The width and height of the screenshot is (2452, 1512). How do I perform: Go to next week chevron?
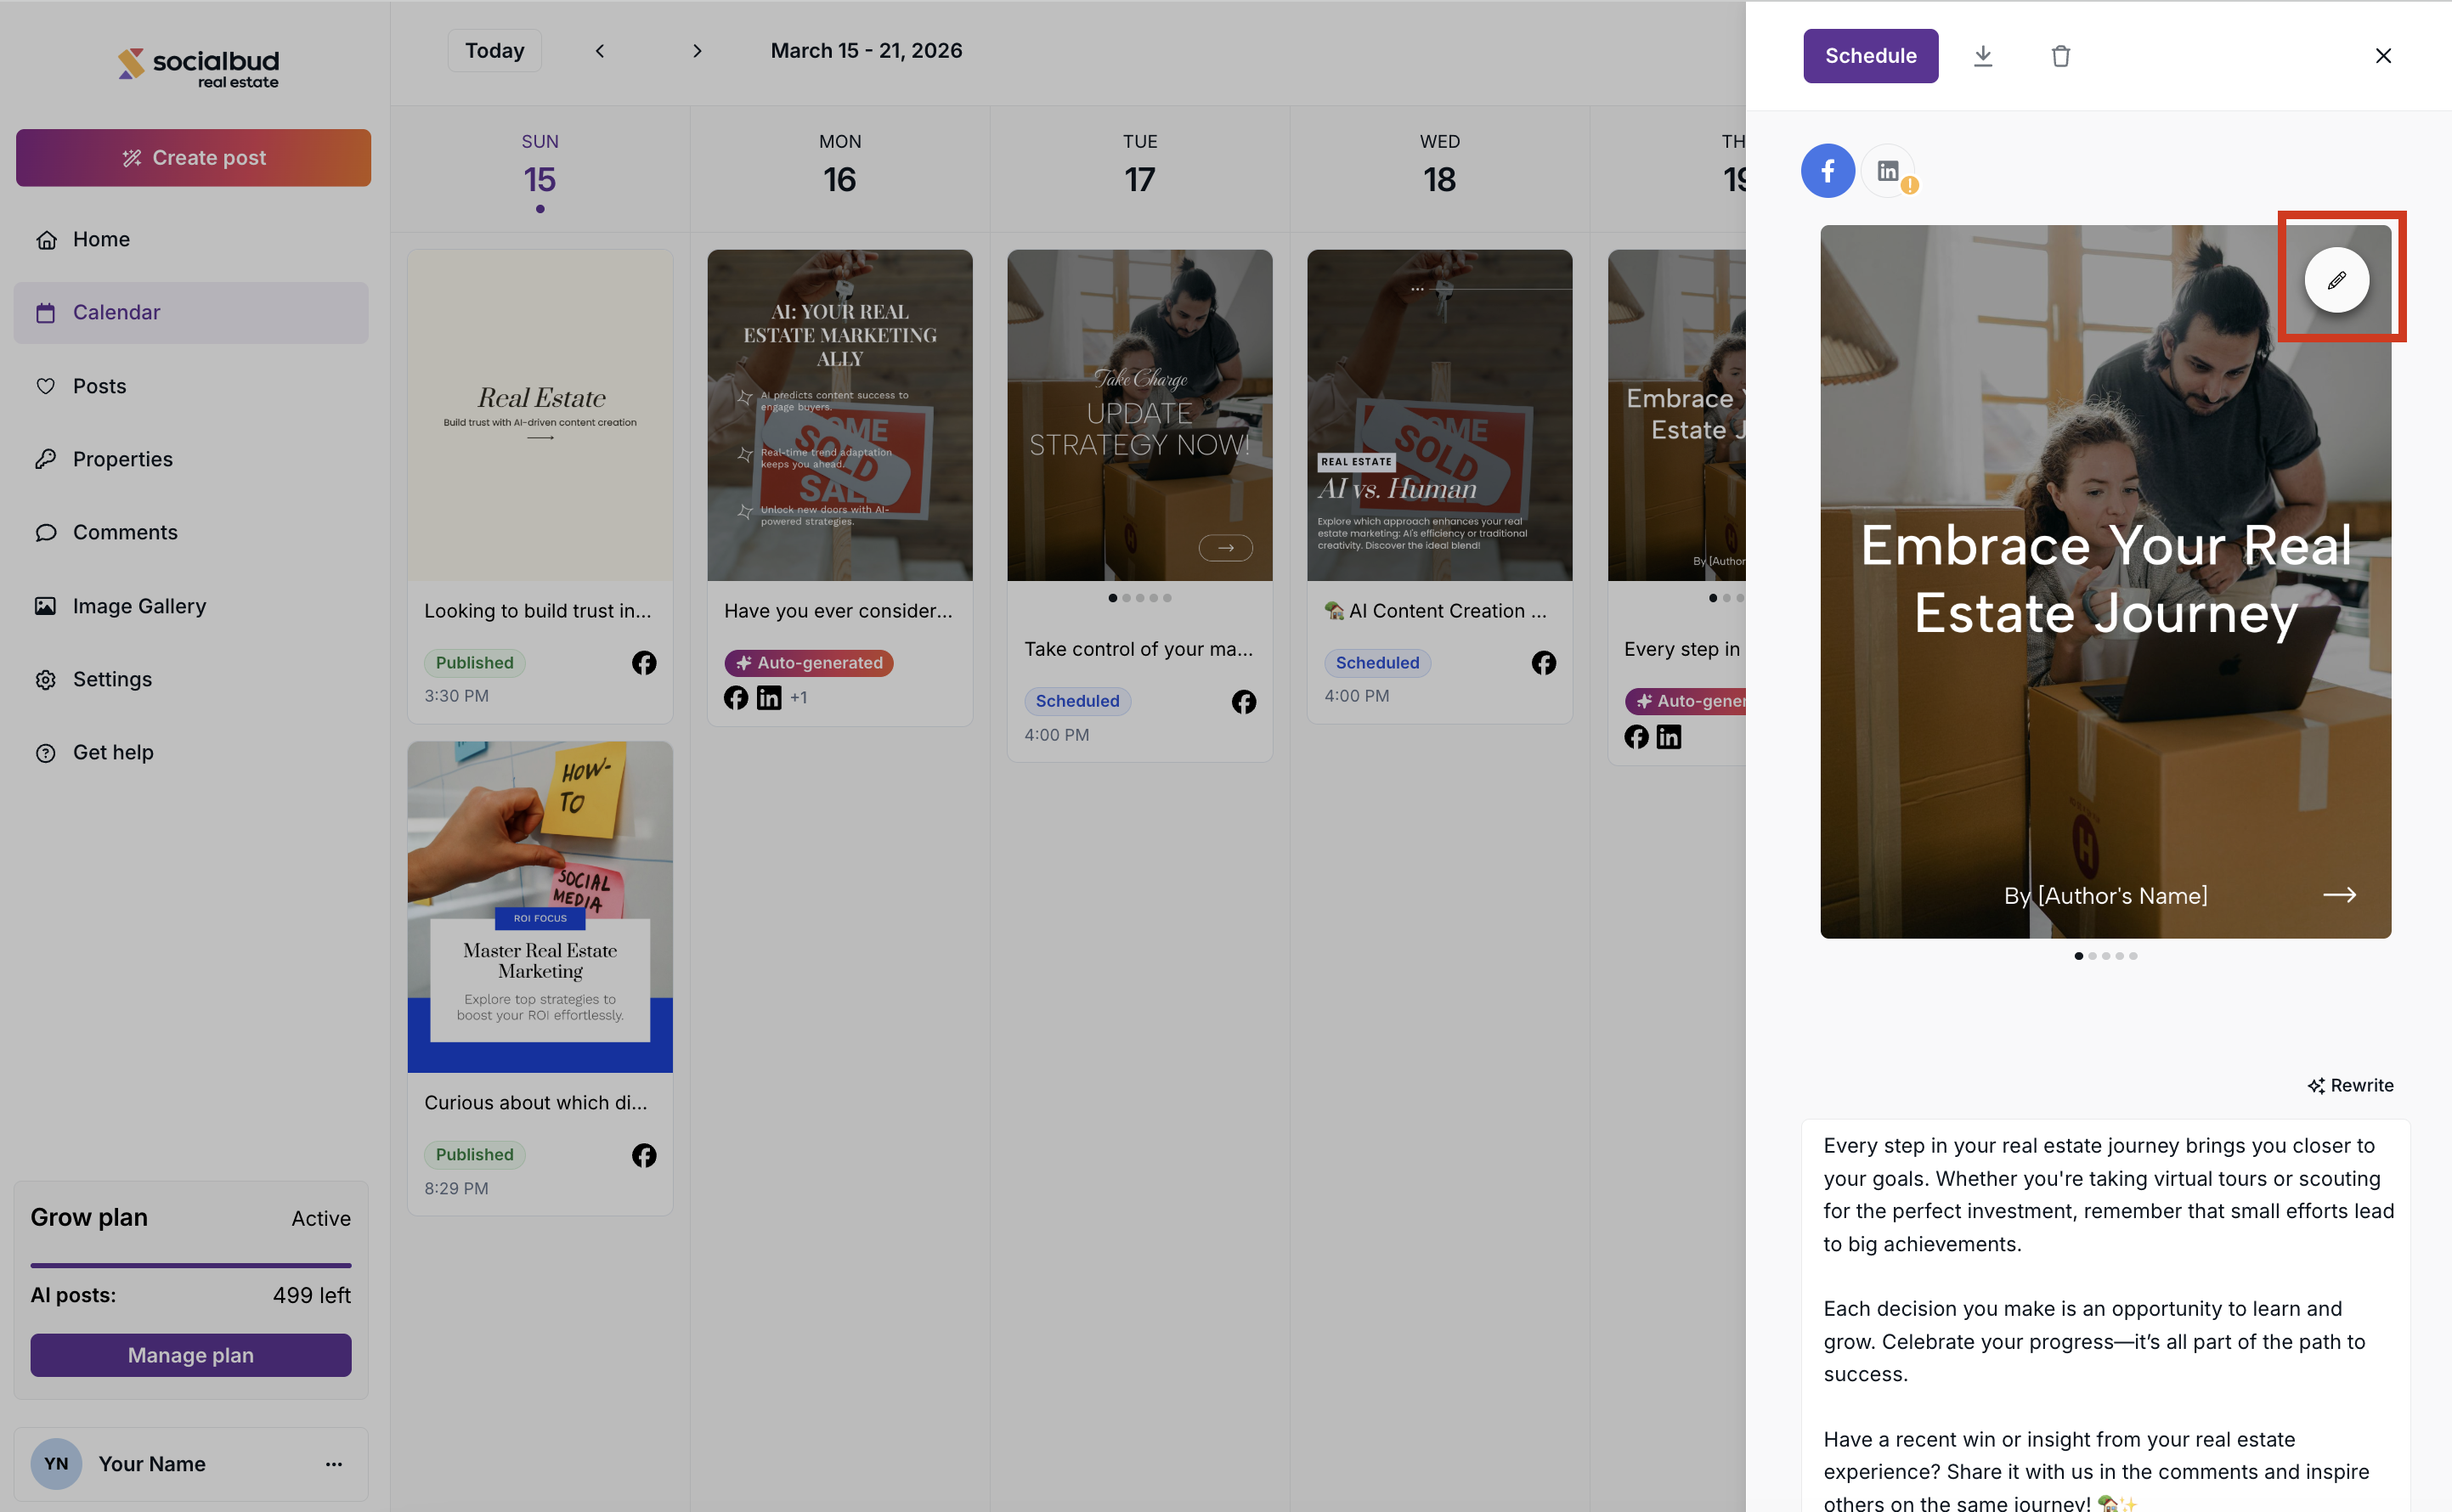click(697, 51)
